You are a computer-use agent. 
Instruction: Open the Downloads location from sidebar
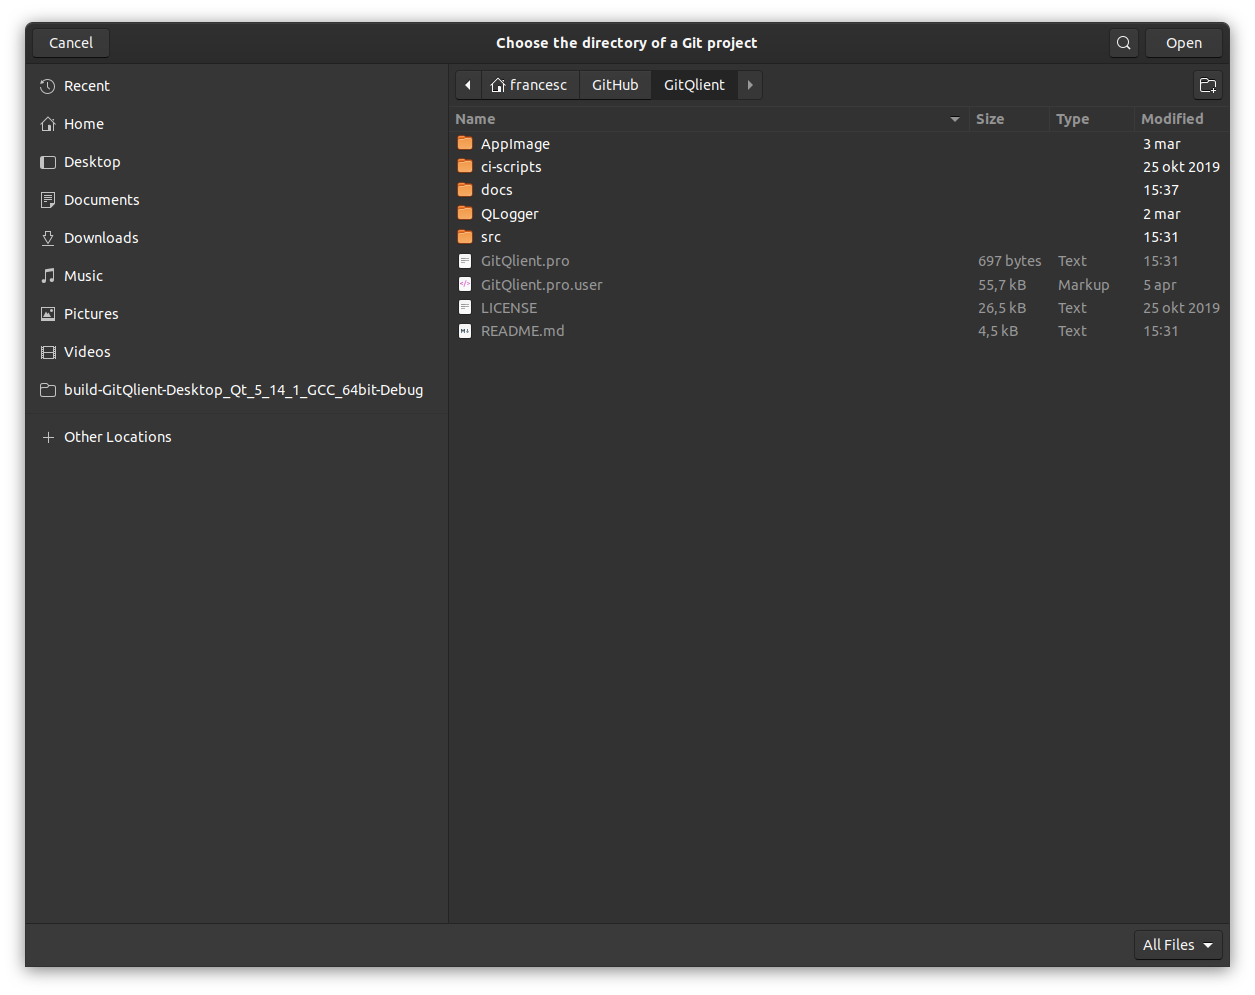100,238
